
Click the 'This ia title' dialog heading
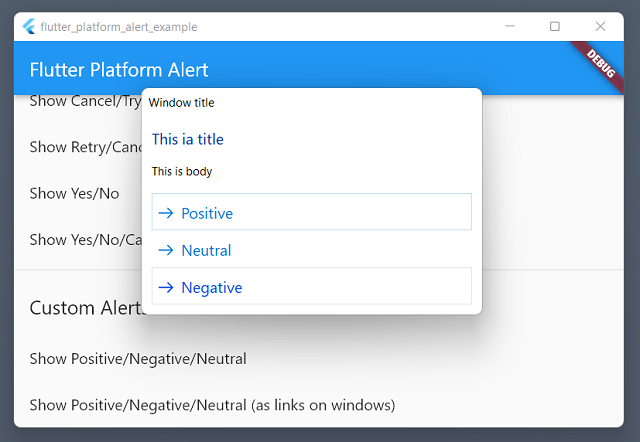(x=188, y=140)
